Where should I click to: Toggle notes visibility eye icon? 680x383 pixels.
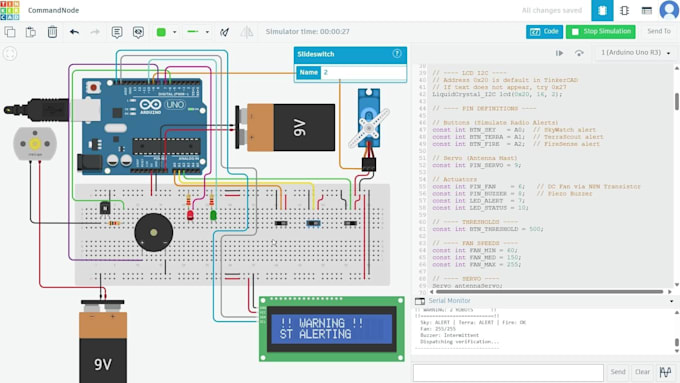(x=138, y=32)
